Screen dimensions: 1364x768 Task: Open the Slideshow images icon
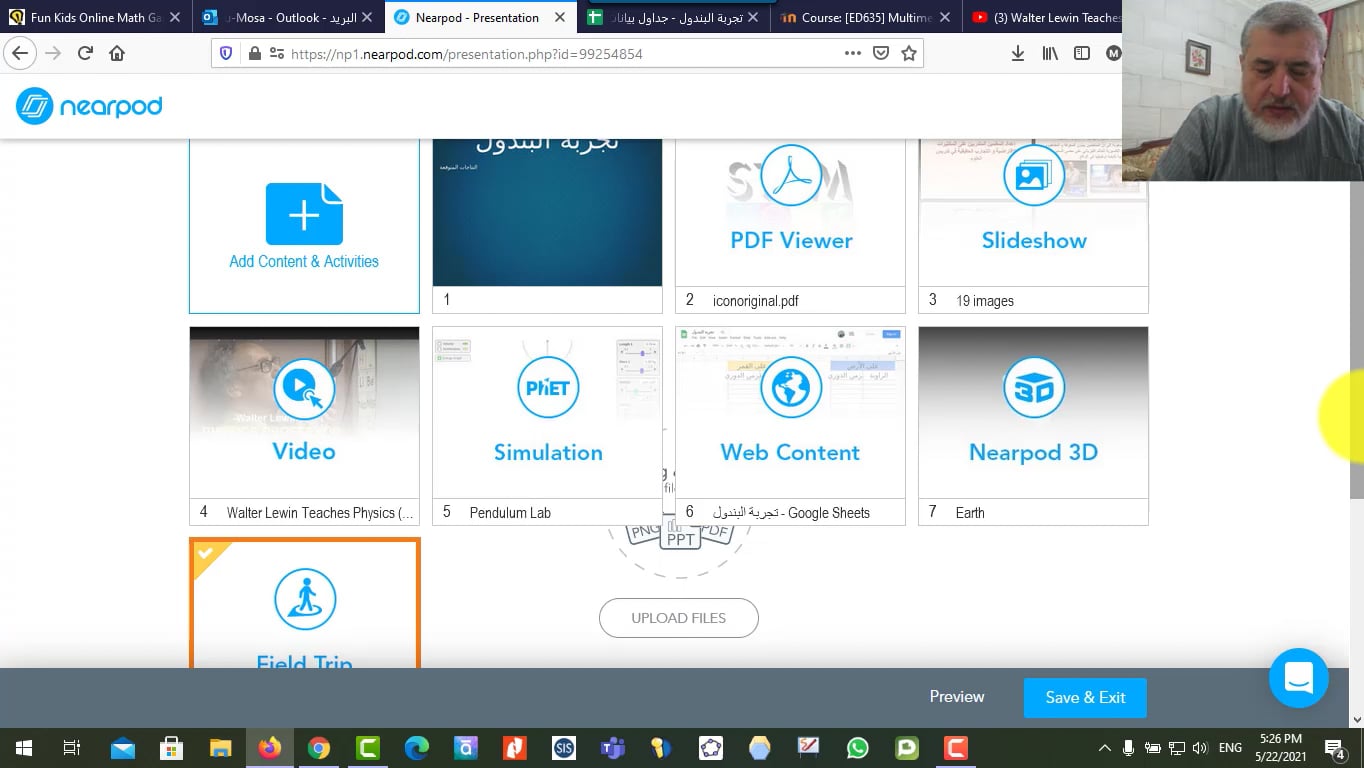(1033, 175)
